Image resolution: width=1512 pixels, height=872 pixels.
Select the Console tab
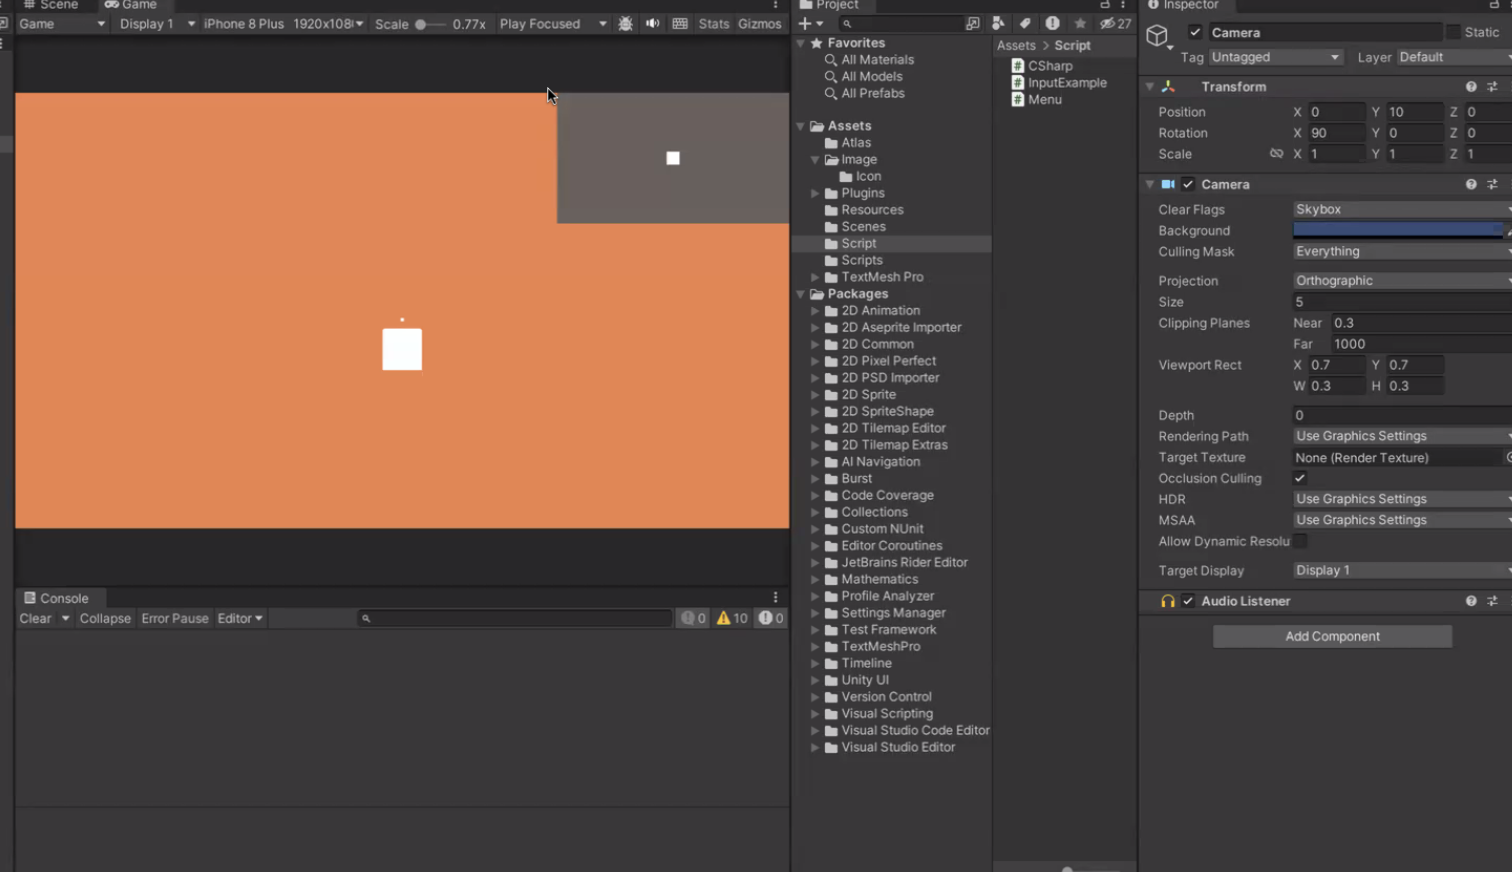[x=57, y=598]
